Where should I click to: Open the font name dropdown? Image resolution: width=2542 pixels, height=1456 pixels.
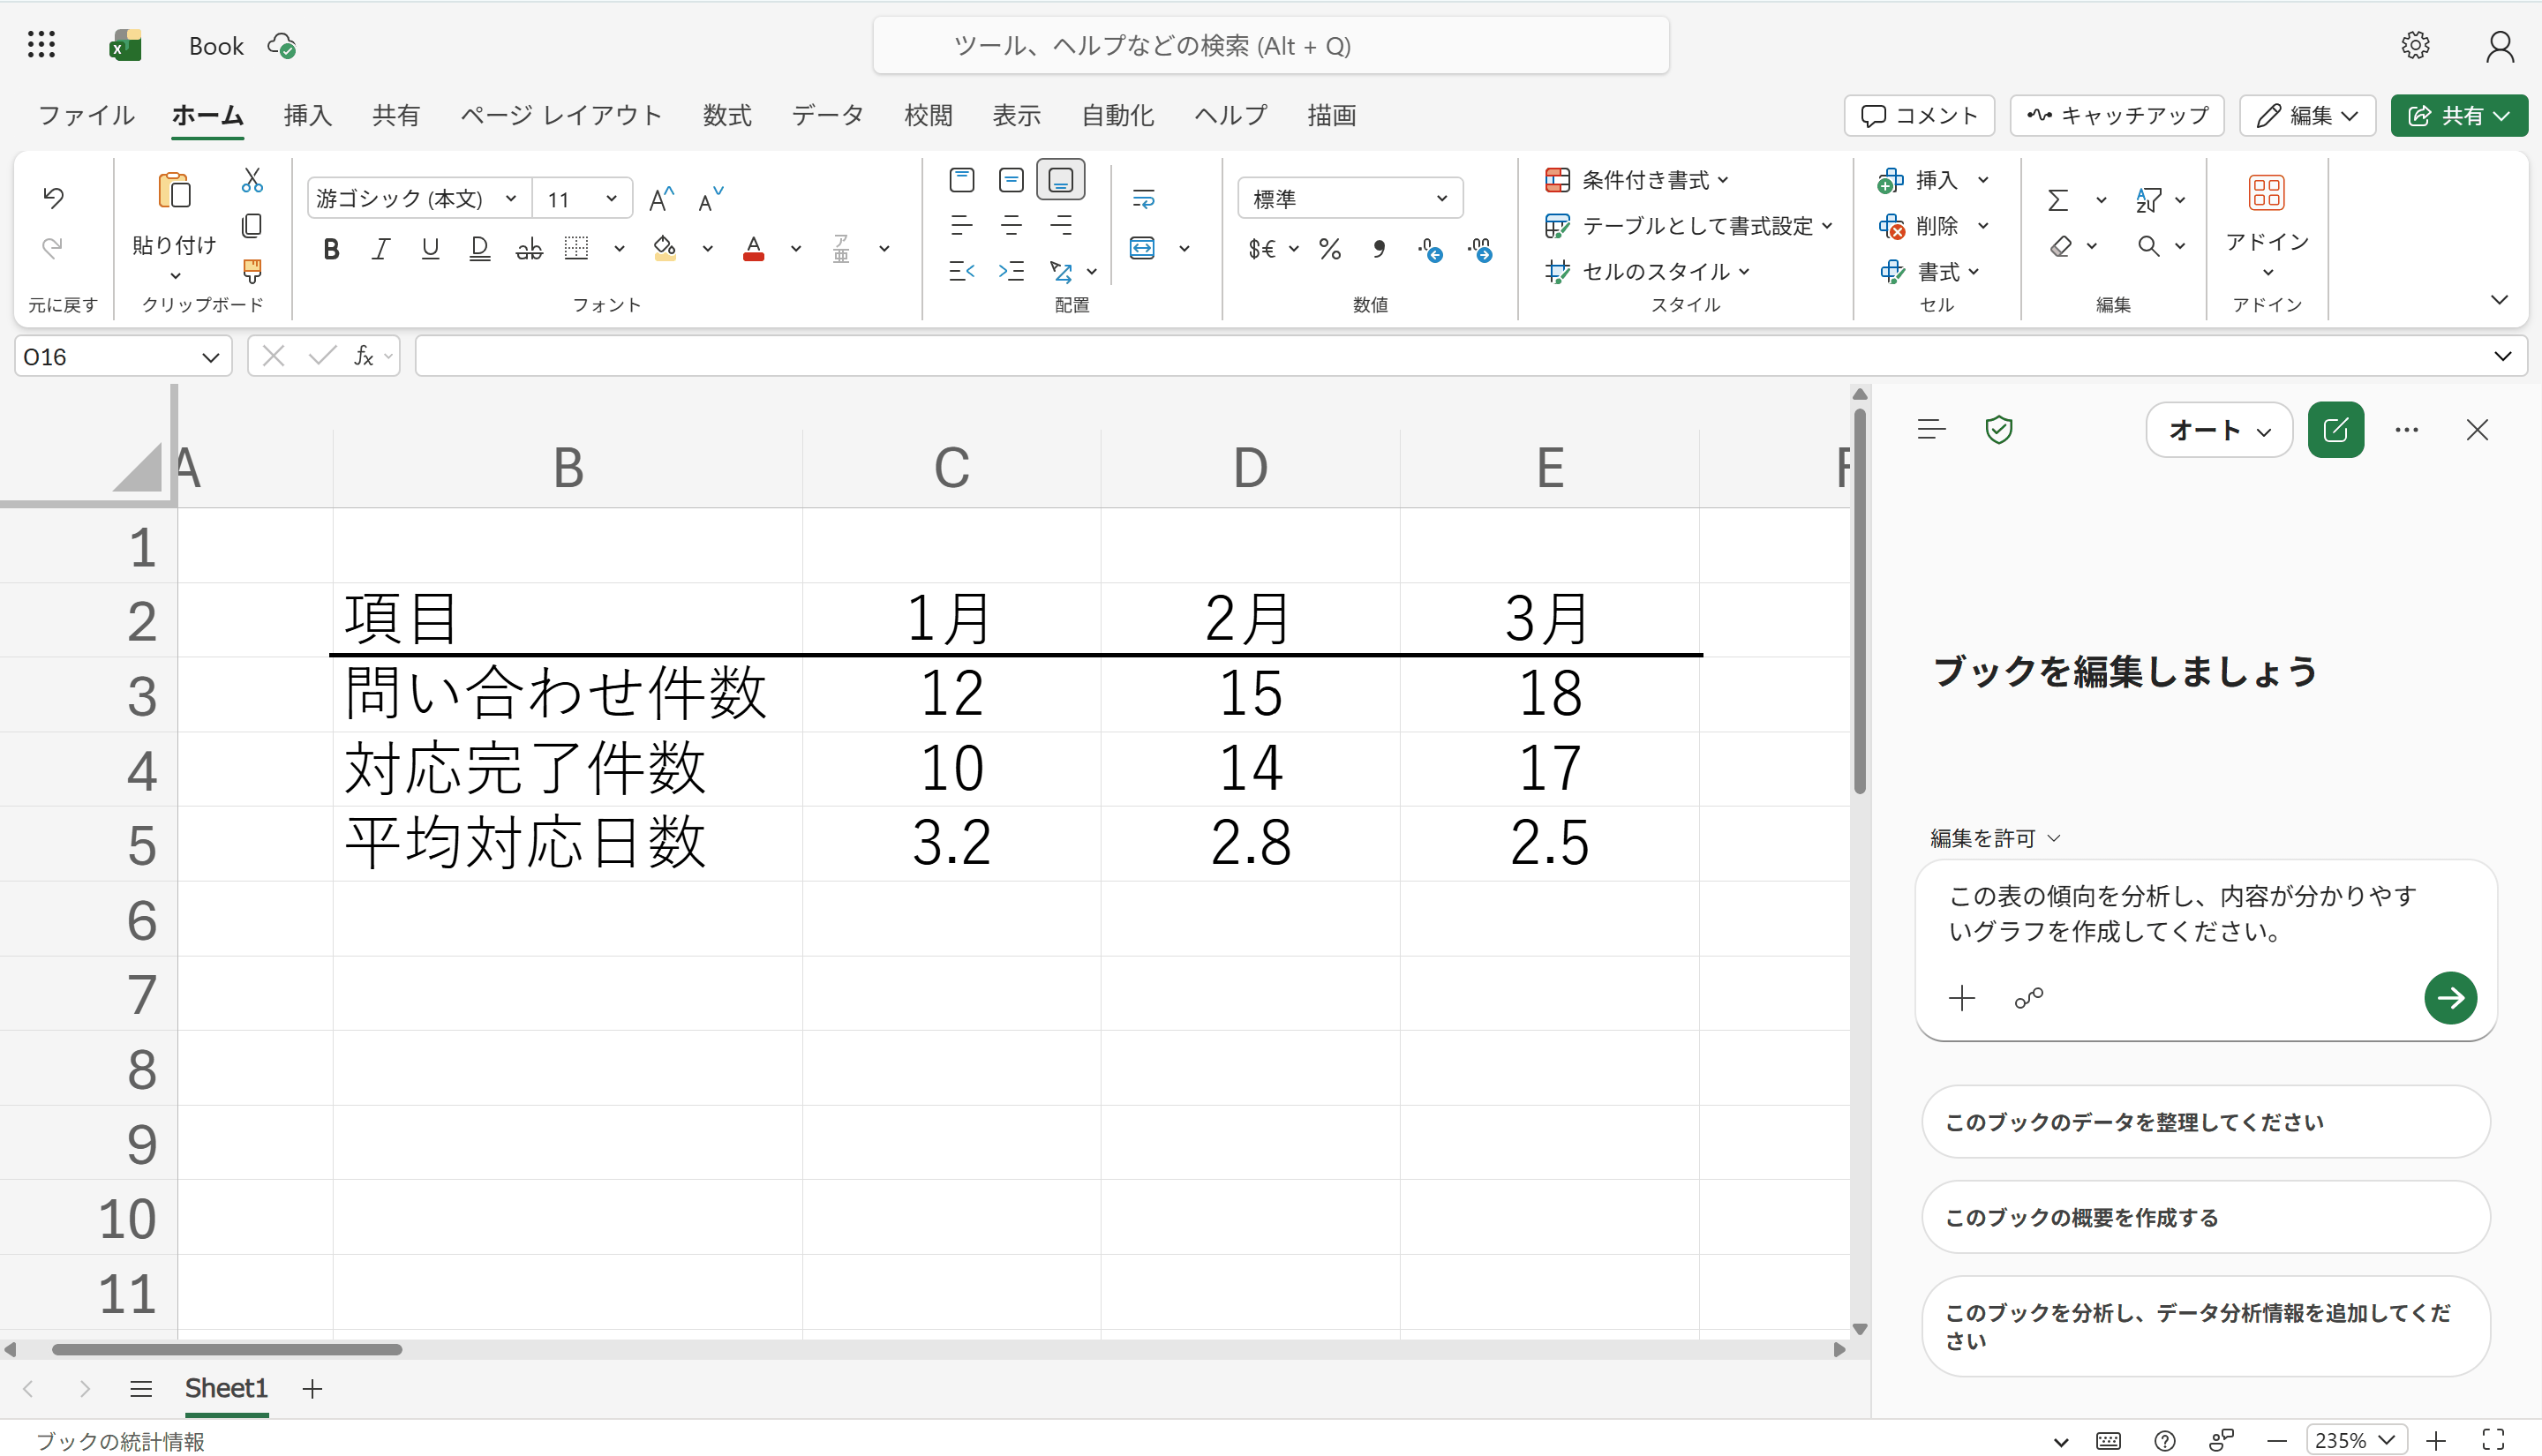click(x=511, y=199)
